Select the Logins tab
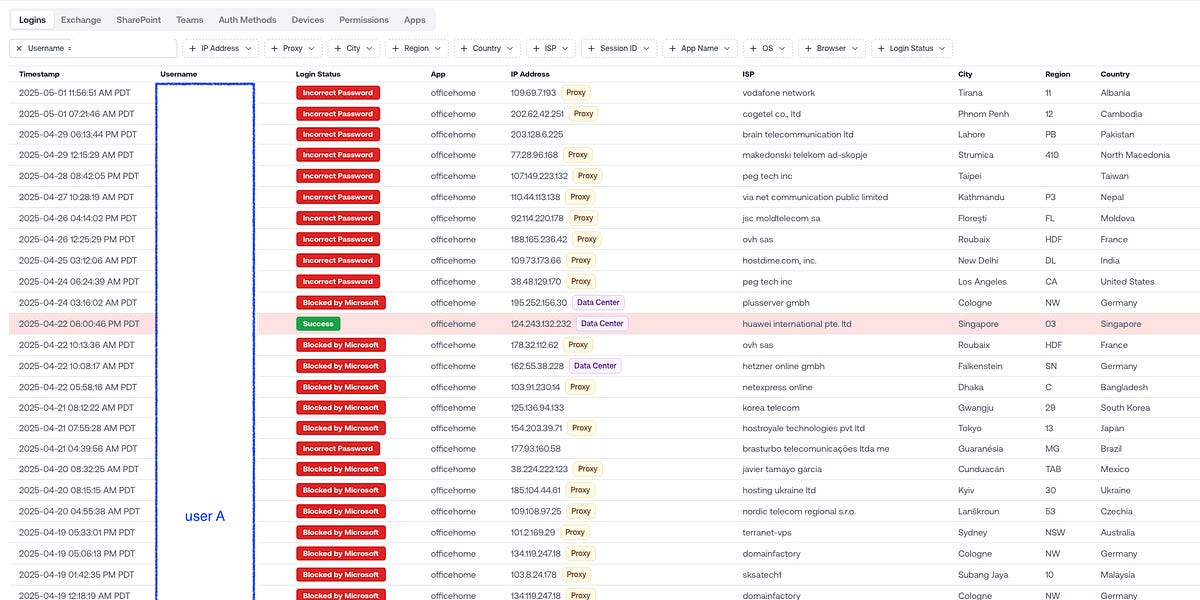The image size is (1200, 600). coord(32,20)
